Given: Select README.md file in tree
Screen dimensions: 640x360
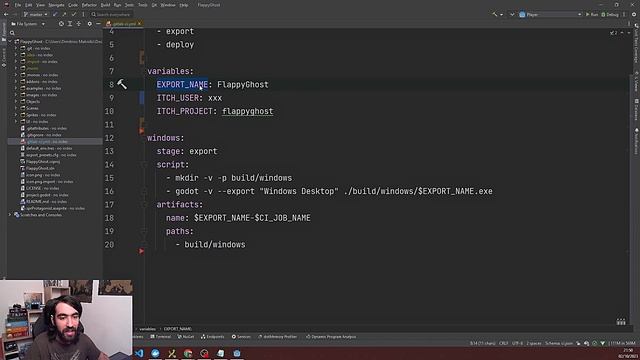Looking at the screenshot, I should point(44,202).
